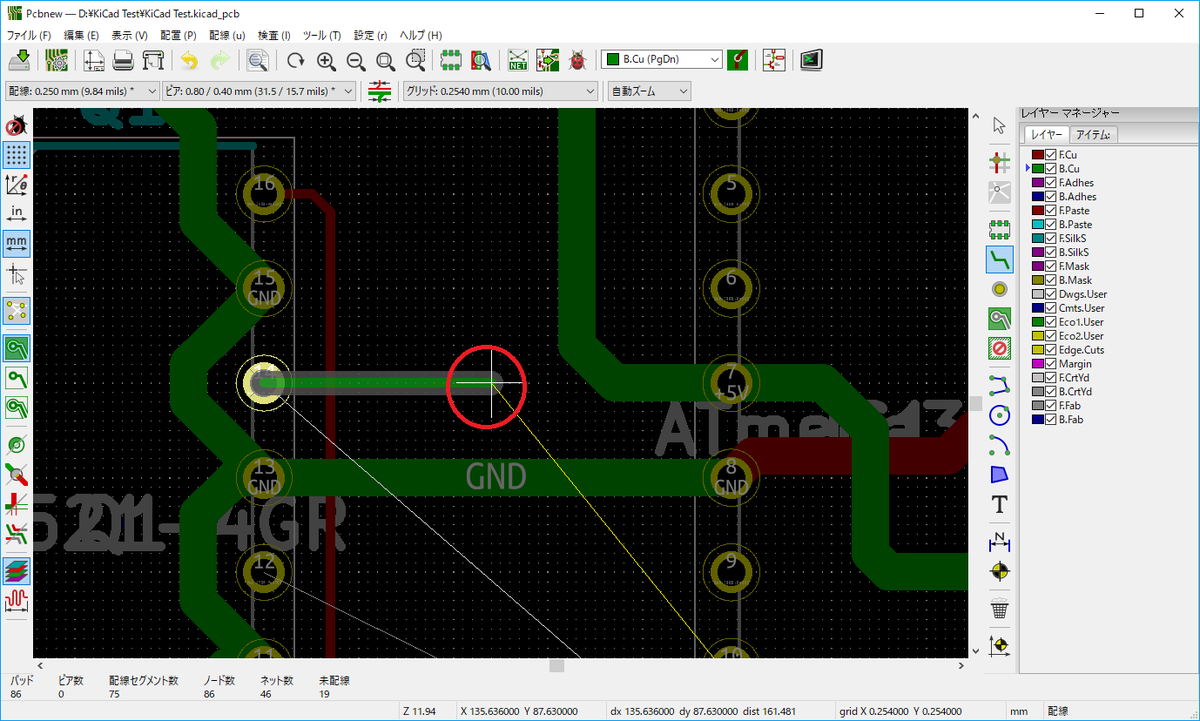Toggle the B.Cu layer checkbox
Screen dimensions: 1200x721
click(1051, 169)
